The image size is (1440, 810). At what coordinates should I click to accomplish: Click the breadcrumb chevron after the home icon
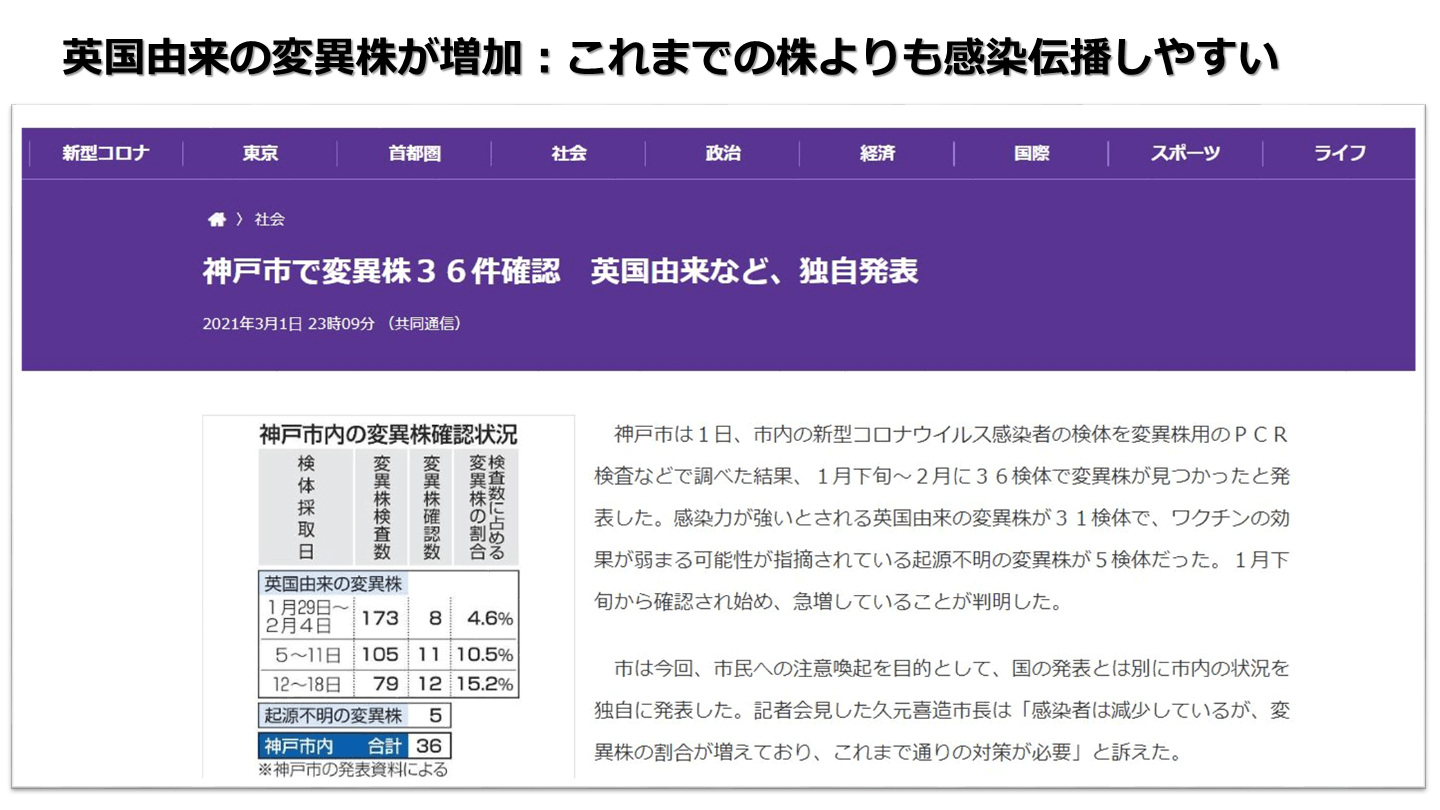(240, 220)
